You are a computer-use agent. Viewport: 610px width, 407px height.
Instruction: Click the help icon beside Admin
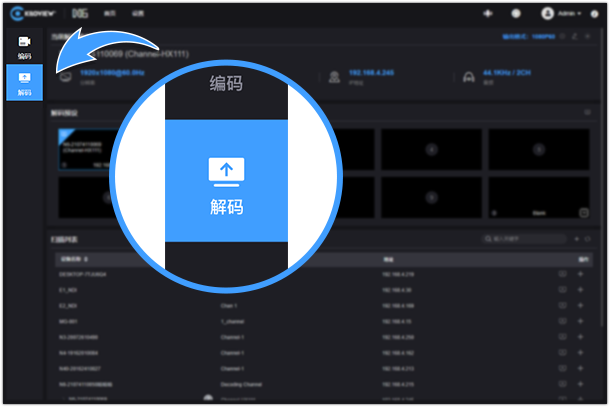click(x=594, y=14)
